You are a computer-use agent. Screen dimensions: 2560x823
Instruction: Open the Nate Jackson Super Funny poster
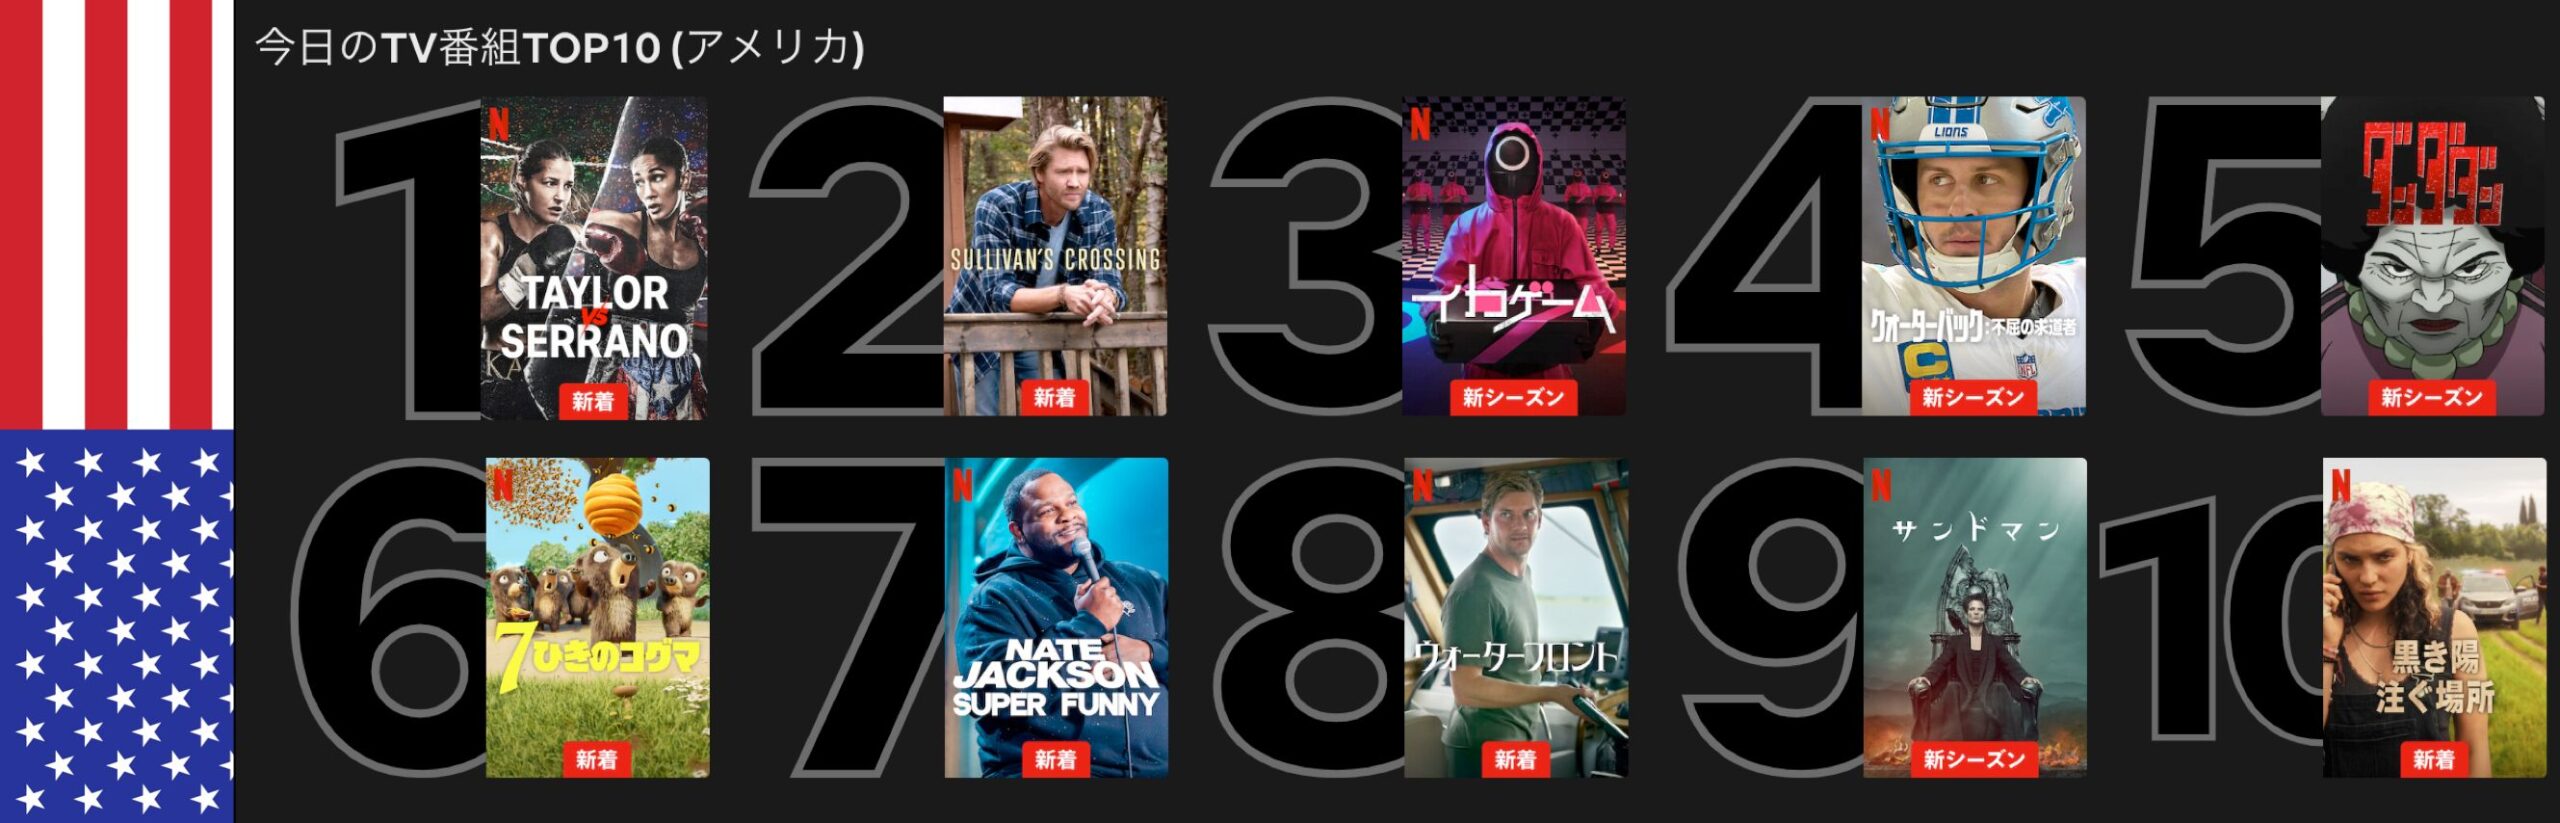(x=1056, y=618)
